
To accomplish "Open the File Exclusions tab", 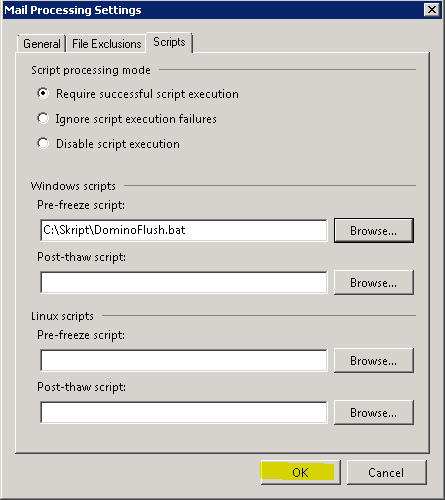I will [x=106, y=44].
